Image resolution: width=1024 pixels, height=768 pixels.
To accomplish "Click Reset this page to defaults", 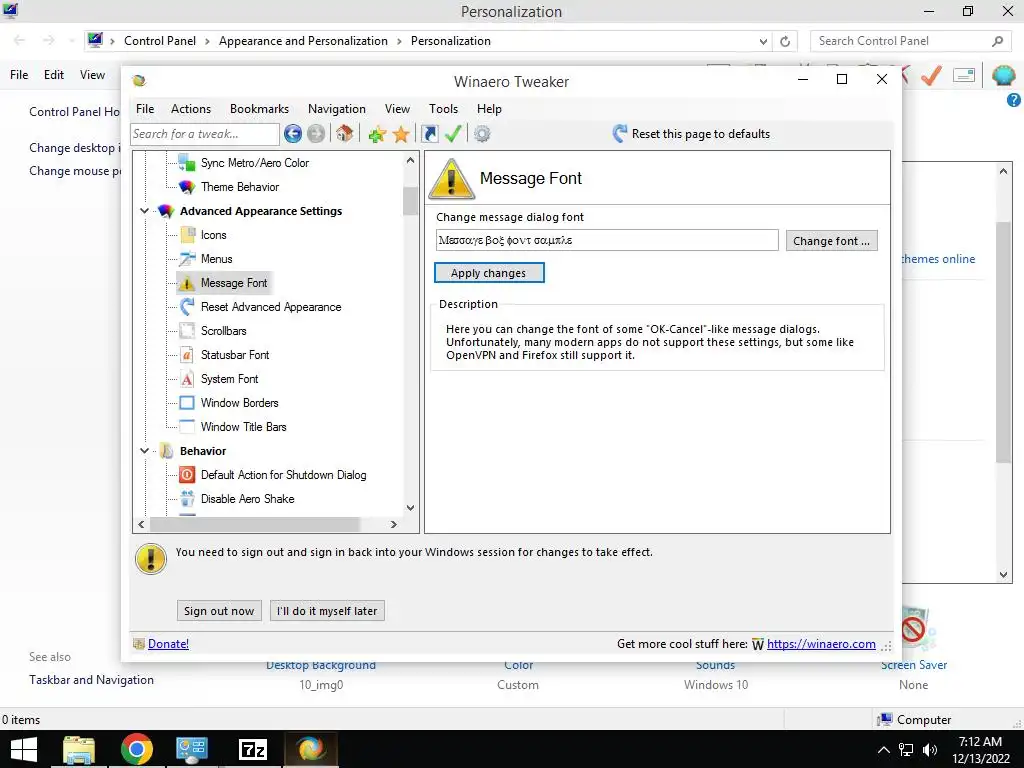I will [x=692, y=134].
